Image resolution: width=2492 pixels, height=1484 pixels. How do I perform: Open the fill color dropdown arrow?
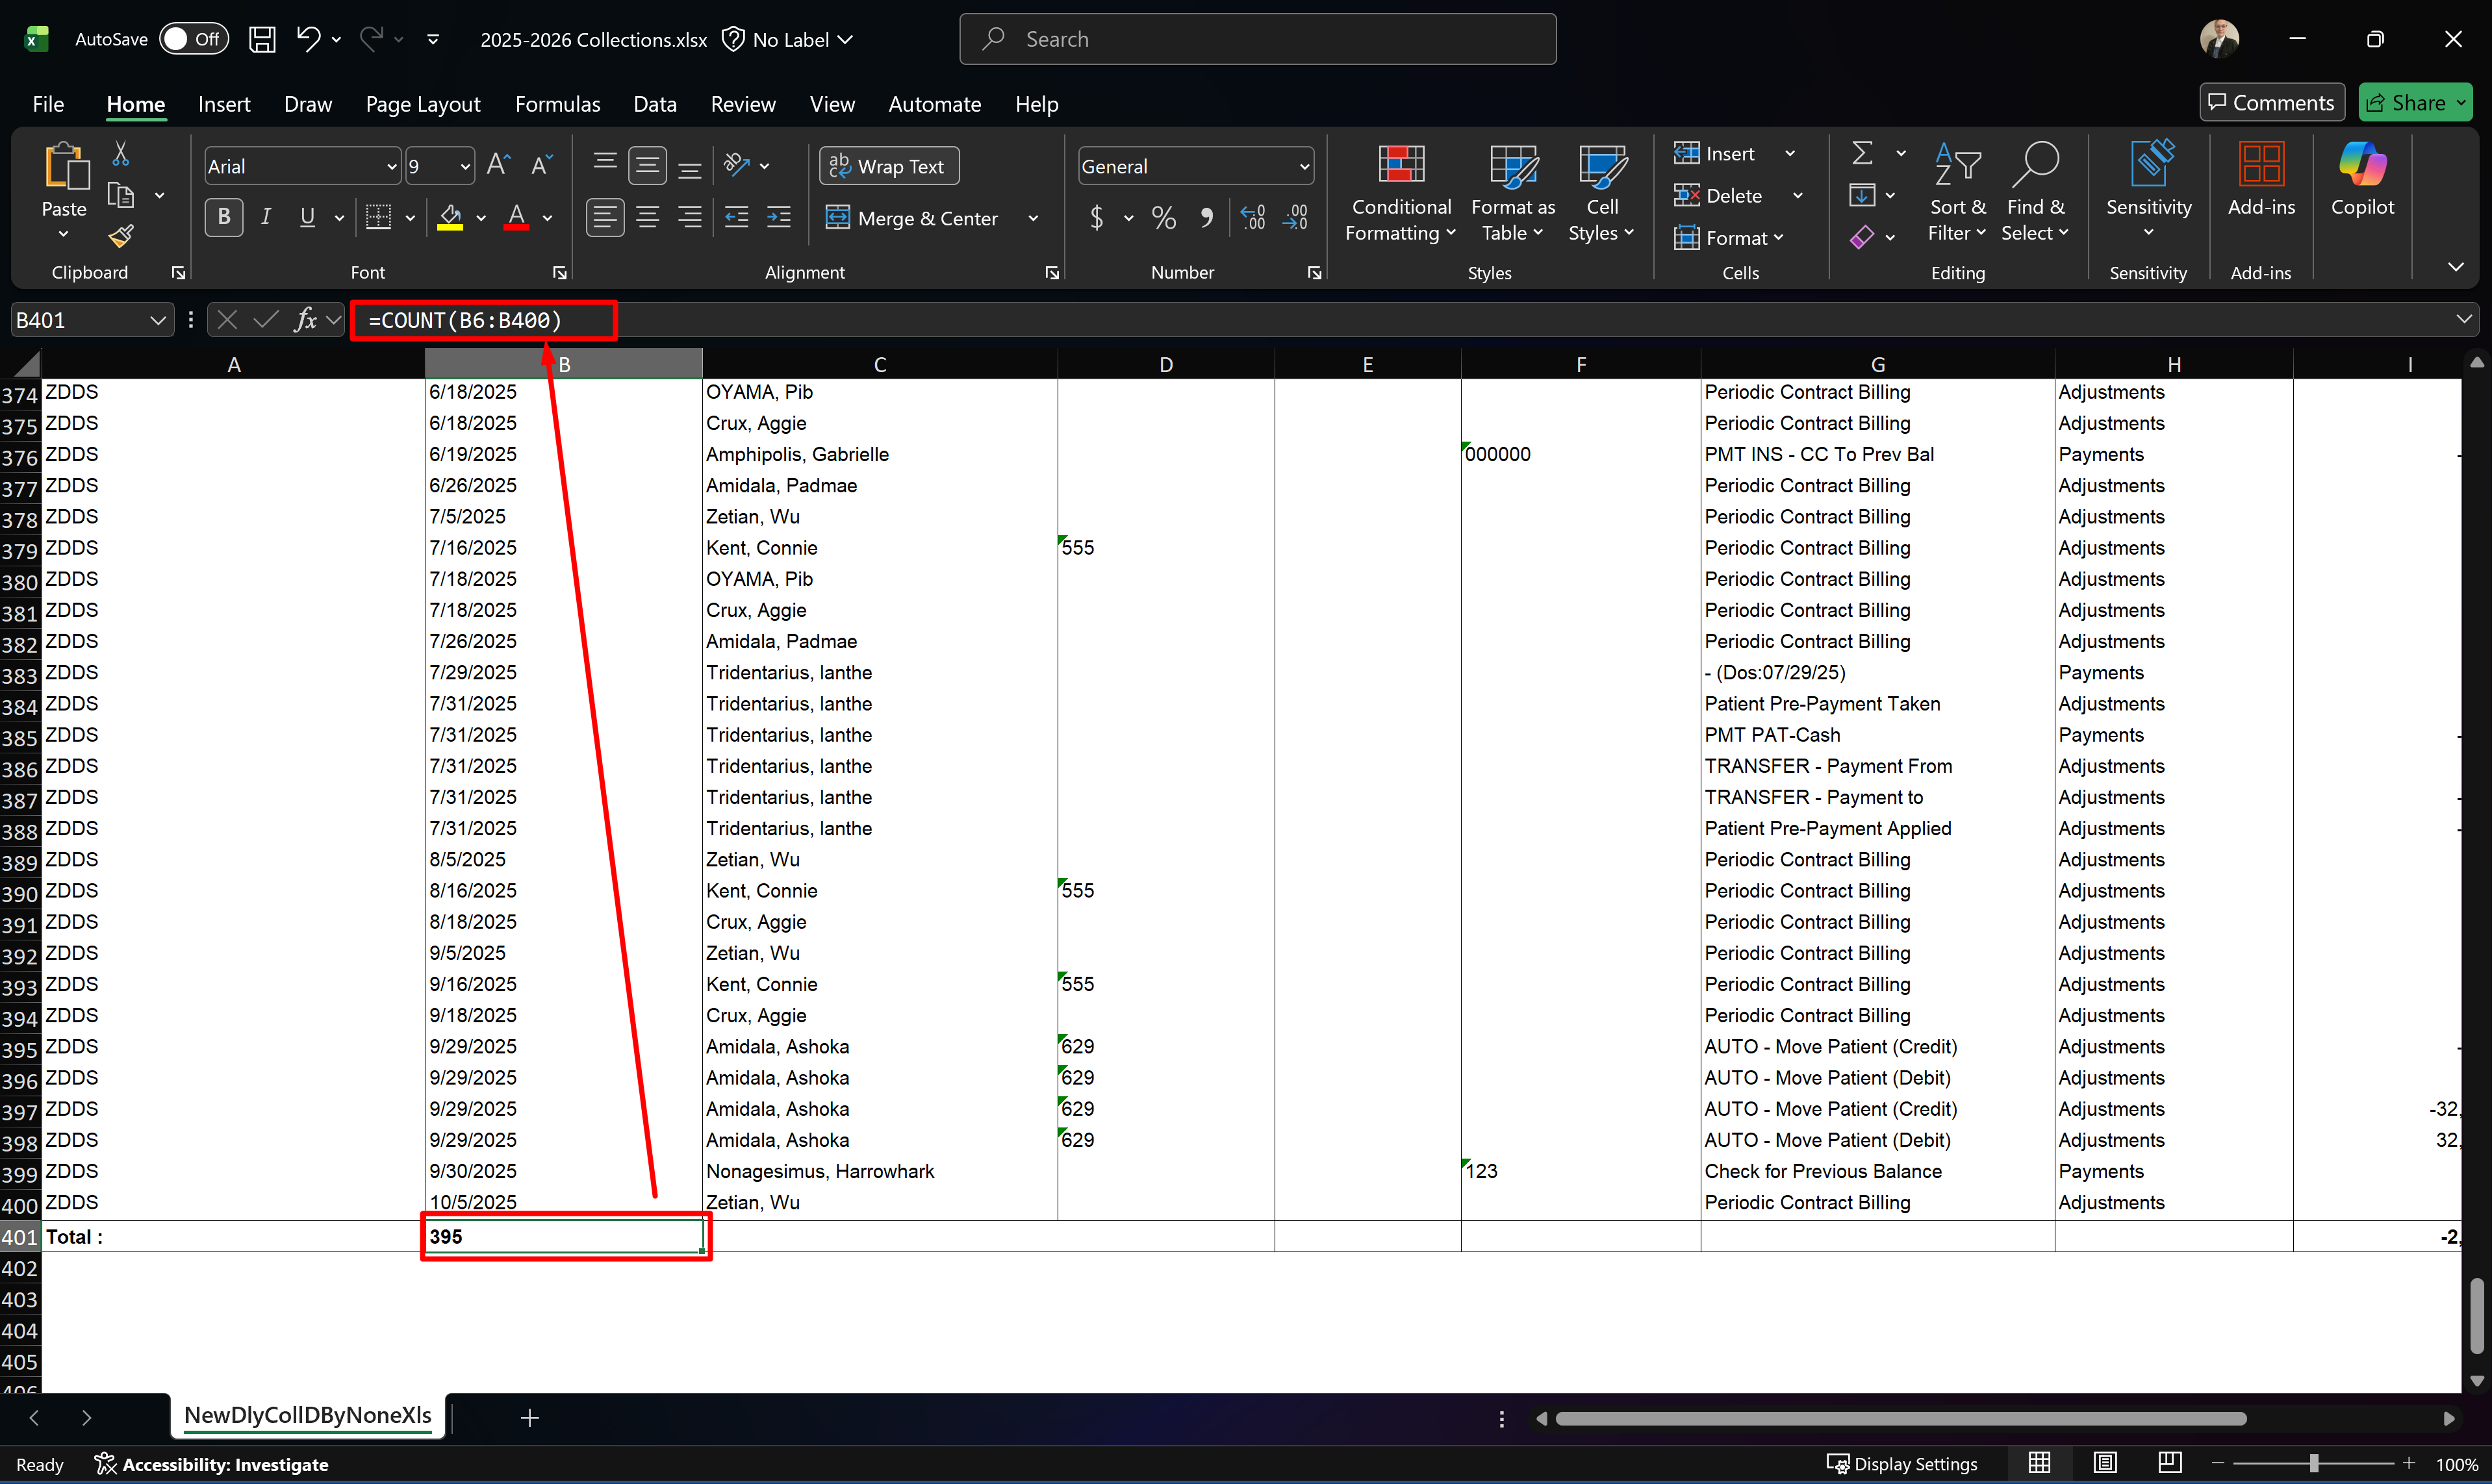pyautogui.click(x=481, y=217)
